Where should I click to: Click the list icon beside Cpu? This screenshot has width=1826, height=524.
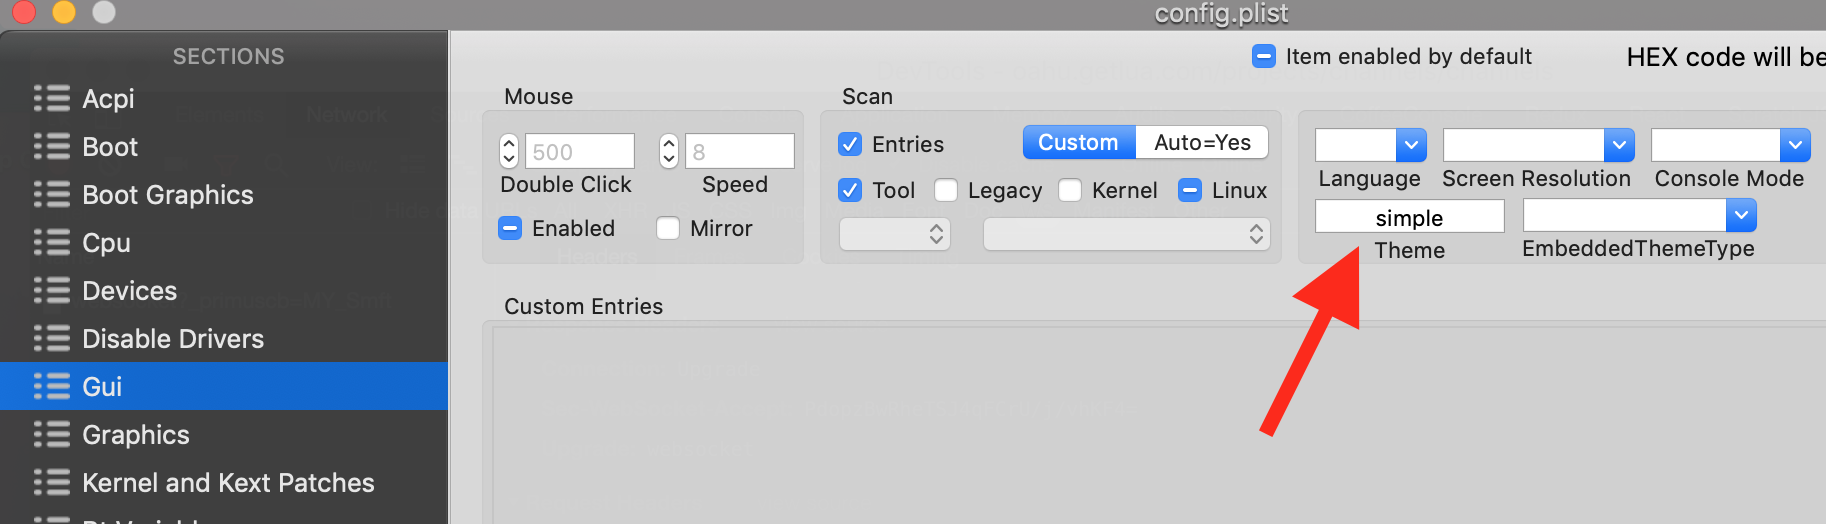click(51, 242)
